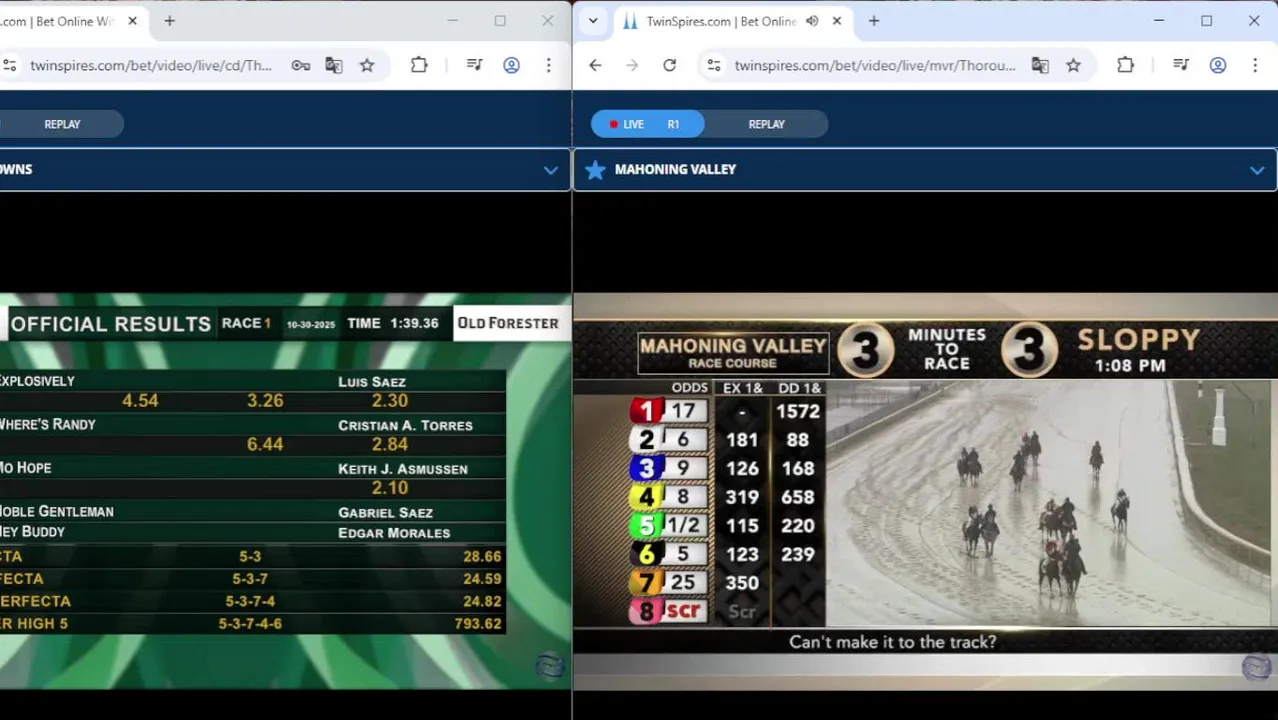Viewport: 1278px width, 720px height.
Task: Favorite Mahoning Valley with the star
Action: point(595,170)
